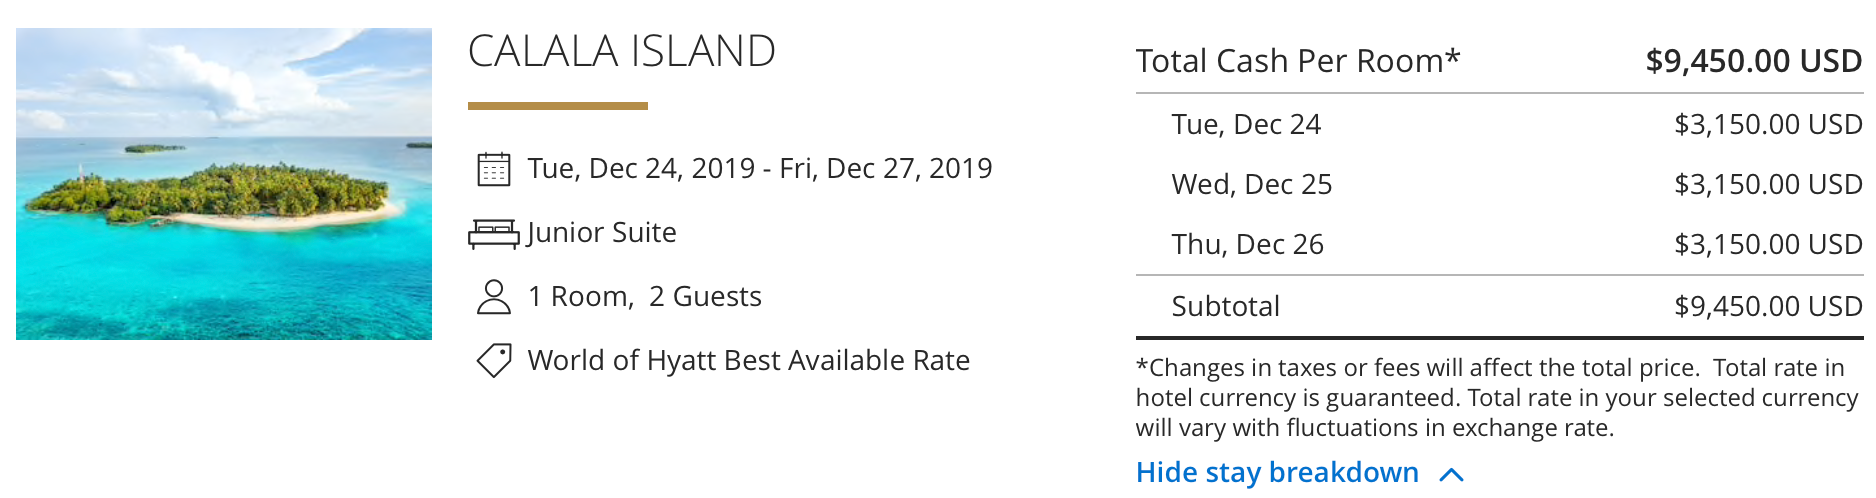Click the gold bar under hotel name
1876x498 pixels.
[557, 106]
